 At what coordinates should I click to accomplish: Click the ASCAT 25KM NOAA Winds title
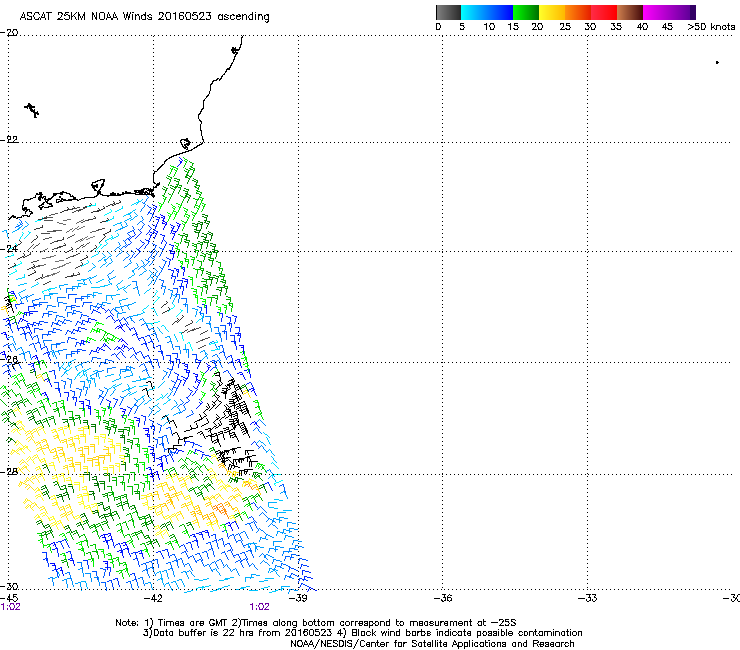tap(144, 16)
